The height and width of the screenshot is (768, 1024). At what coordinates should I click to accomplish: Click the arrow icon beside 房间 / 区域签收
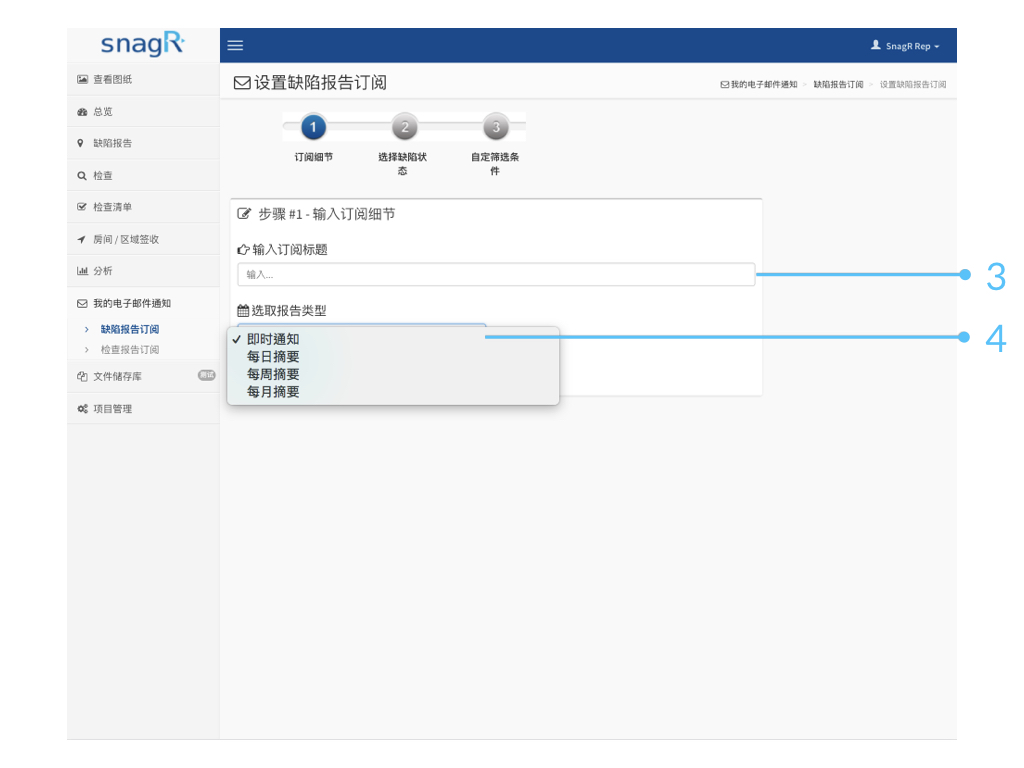(82, 239)
